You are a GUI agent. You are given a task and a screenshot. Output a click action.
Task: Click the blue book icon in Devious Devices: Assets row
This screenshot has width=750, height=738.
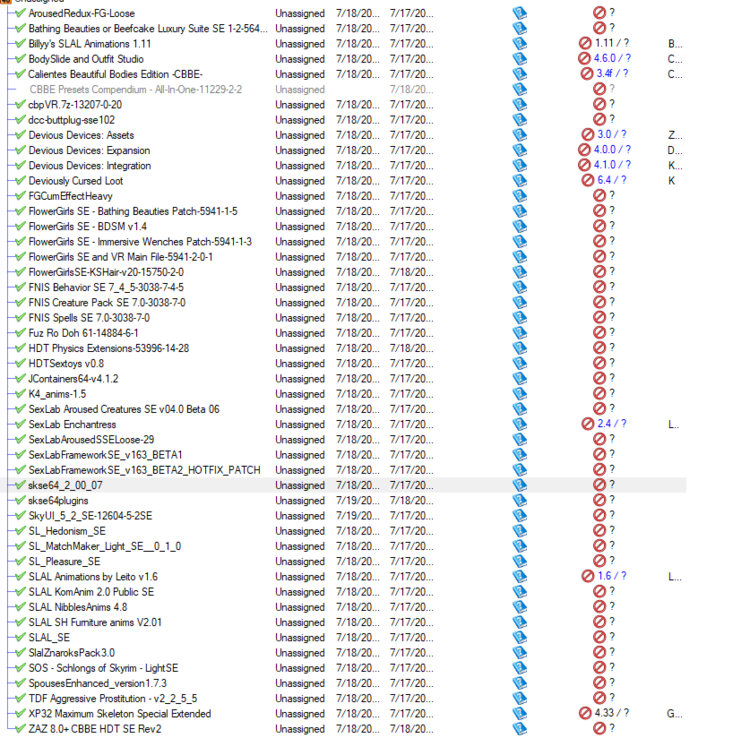pos(519,135)
